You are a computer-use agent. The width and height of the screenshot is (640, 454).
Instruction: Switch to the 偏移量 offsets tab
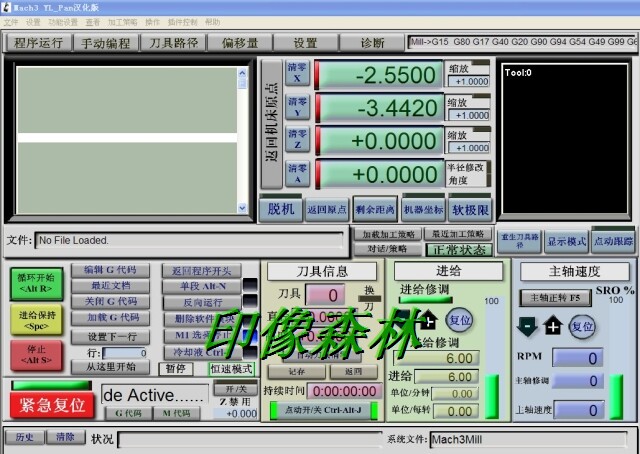coord(240,42)
